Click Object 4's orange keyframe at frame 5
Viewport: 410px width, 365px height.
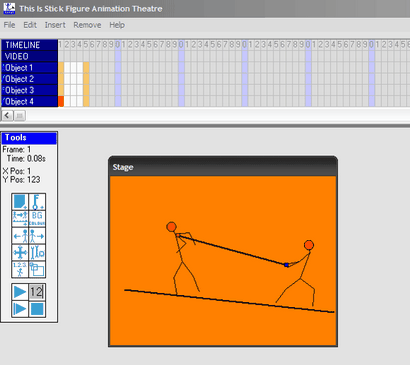click(x=86, y=101)
